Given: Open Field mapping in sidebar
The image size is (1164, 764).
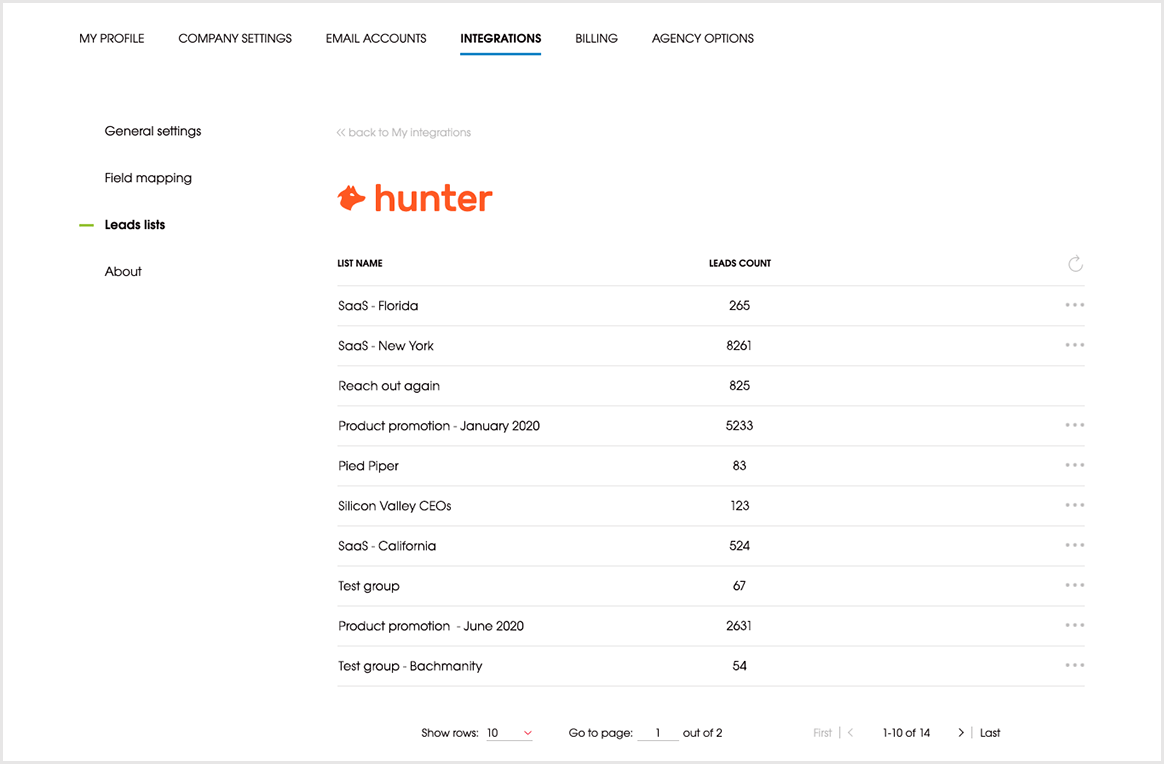Looking at the screenshot, I should coord(148,178).
